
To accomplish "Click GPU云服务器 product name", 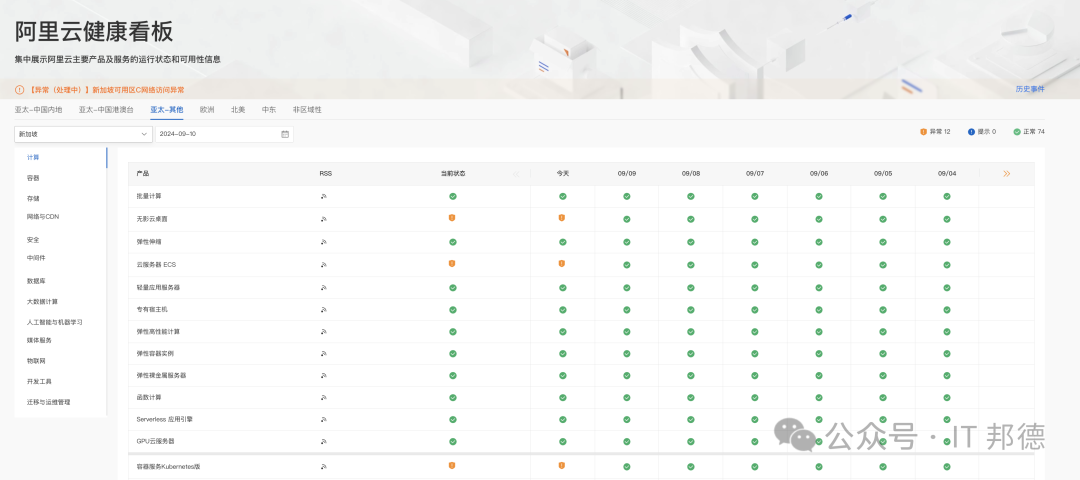I will 155,441.
